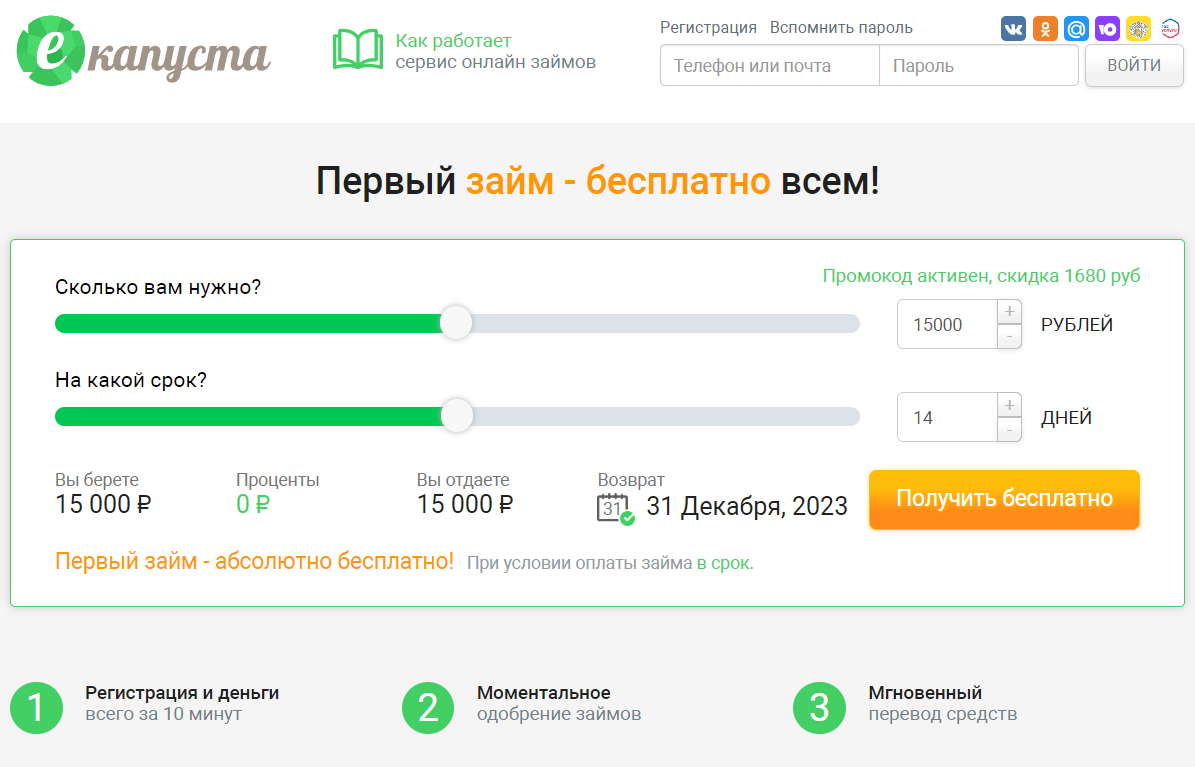The image size is (1195, 767).
Task: Click 'Регистрация и деньги' step title
Action: click(182, 693)
